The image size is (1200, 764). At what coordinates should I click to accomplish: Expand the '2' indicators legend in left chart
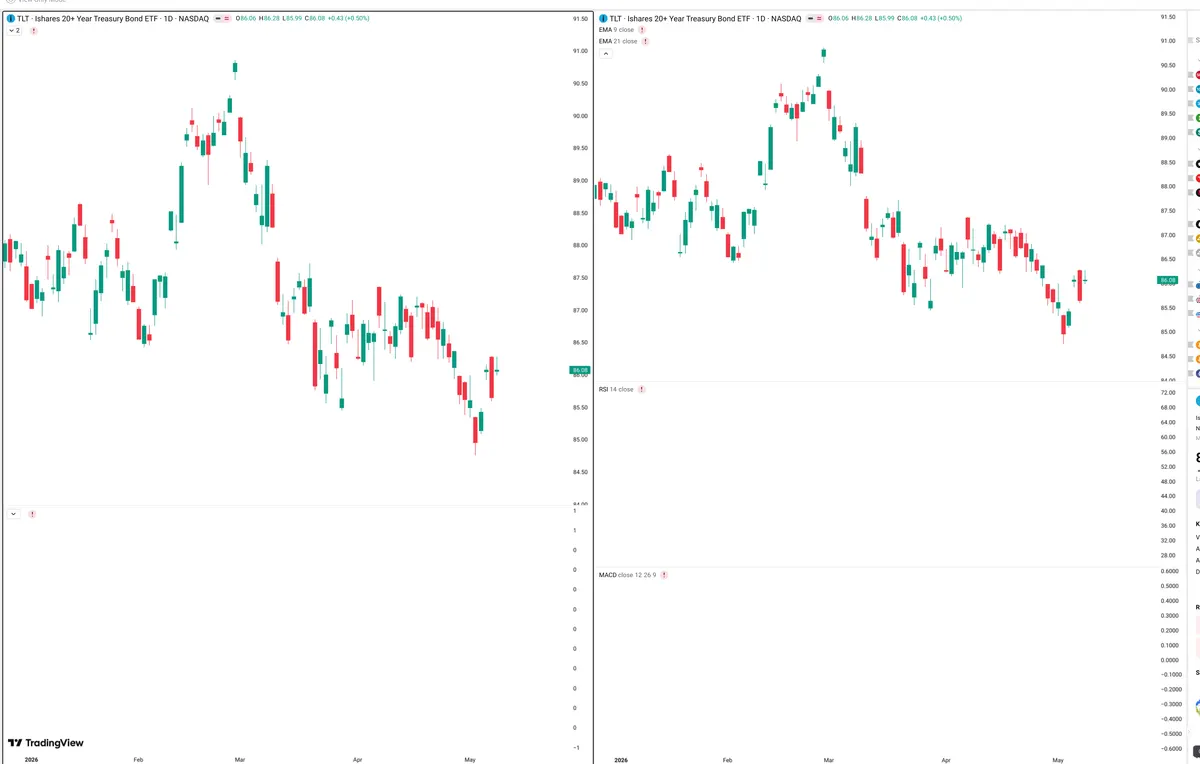(x=15, y=31)
